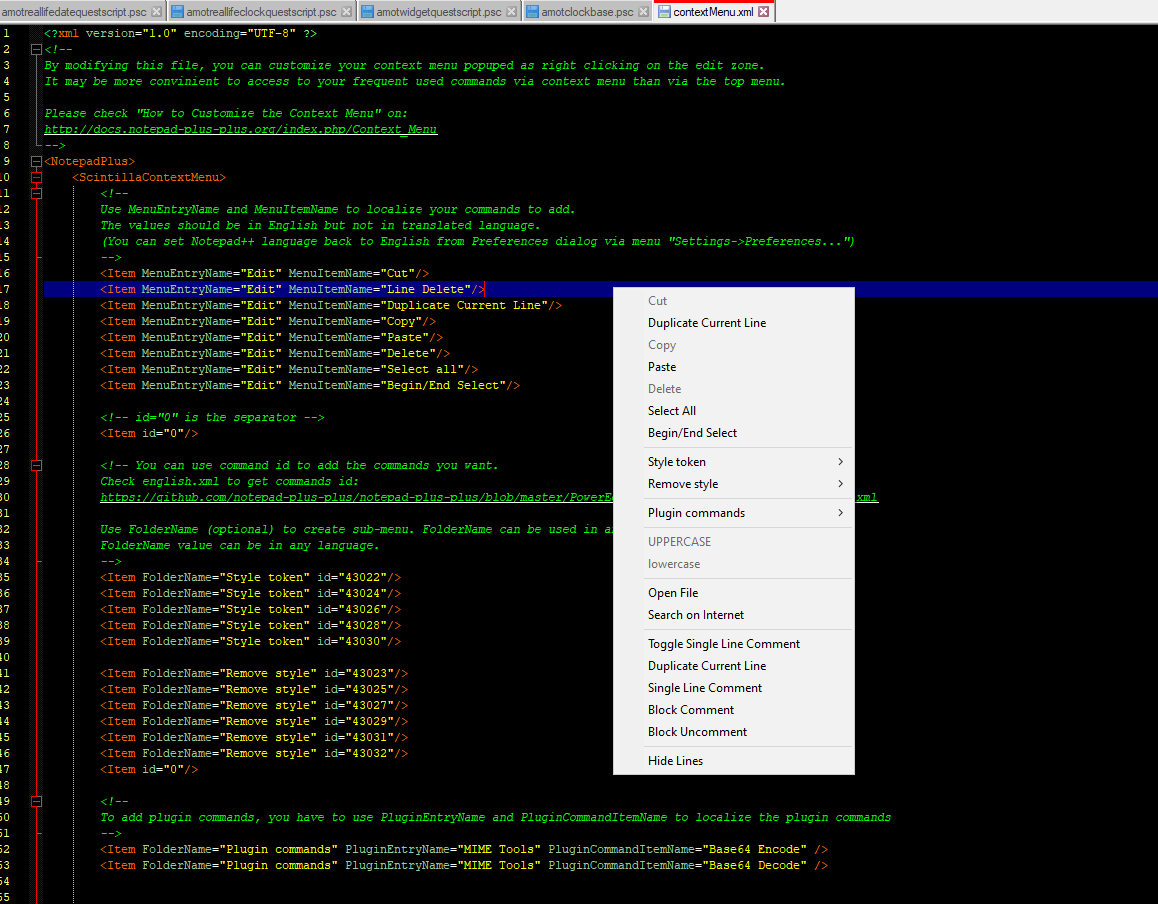
Task: Click the Remove style id="43032" line
Action: coord(254,753)
